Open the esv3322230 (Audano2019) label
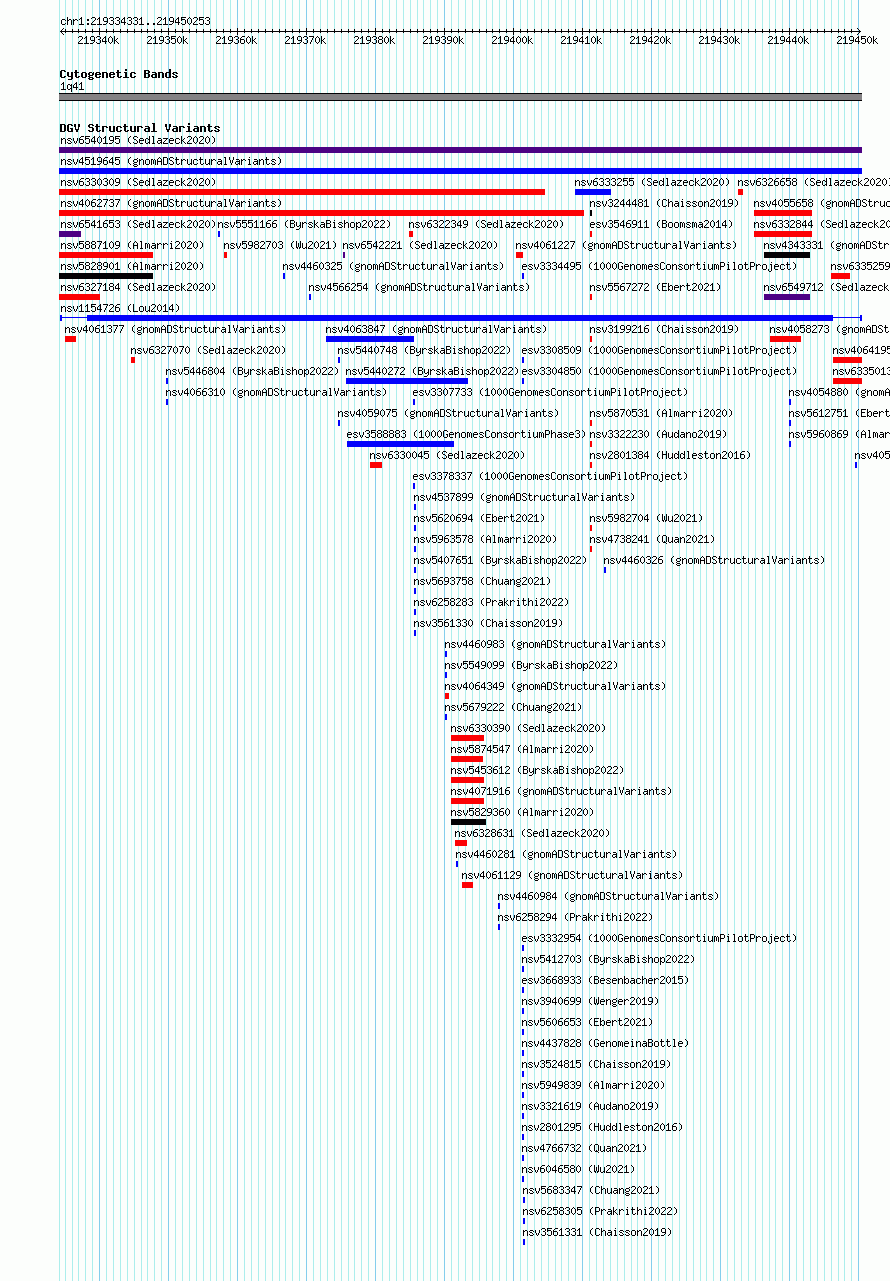Viewport: 890px width, 1281px height. point(658,434)
